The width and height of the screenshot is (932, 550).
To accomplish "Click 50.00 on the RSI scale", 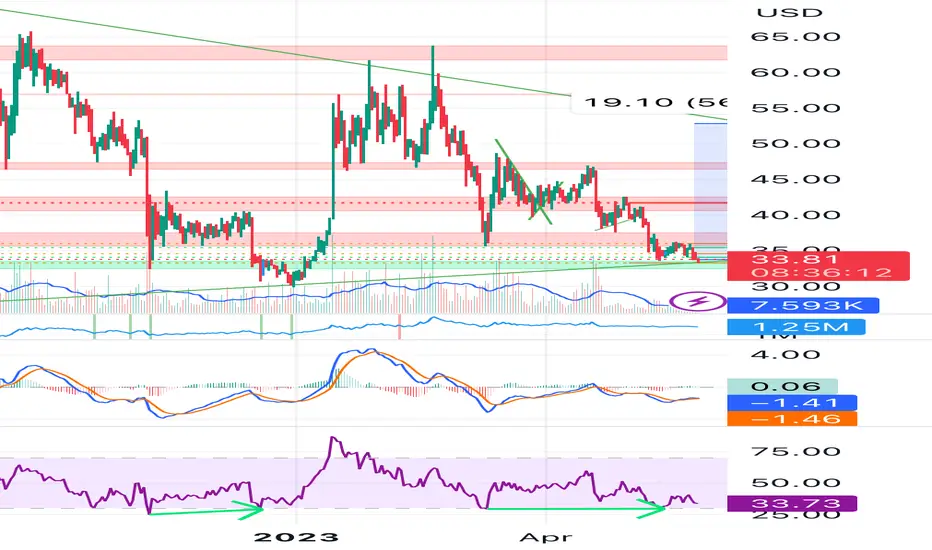I will (x=795, y=483).
